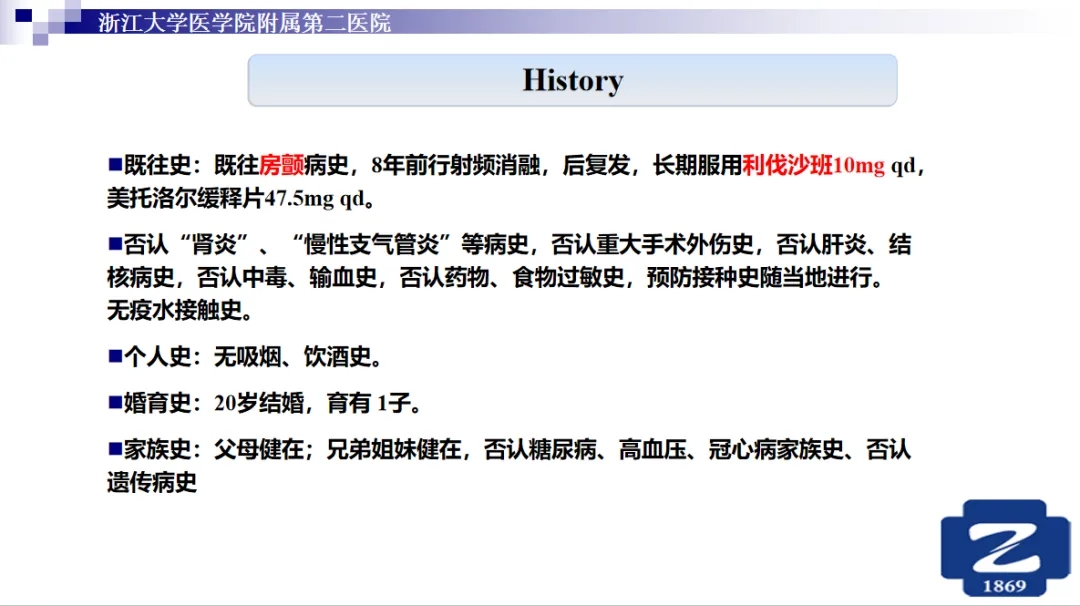The height and width of the screenshot is (606, 1080).
Task: Select the "History" title box
Action: [572, 80]
